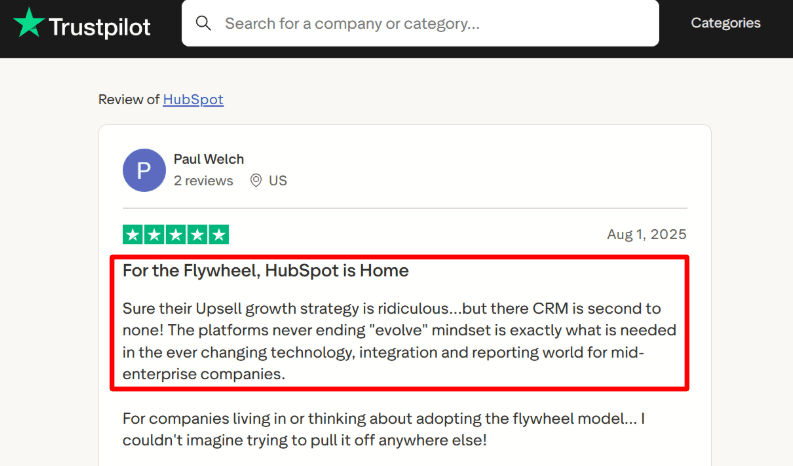This screenshot has height=466, width=793.
Task: Click the fifth green rating star
Action: click(219, 235)
